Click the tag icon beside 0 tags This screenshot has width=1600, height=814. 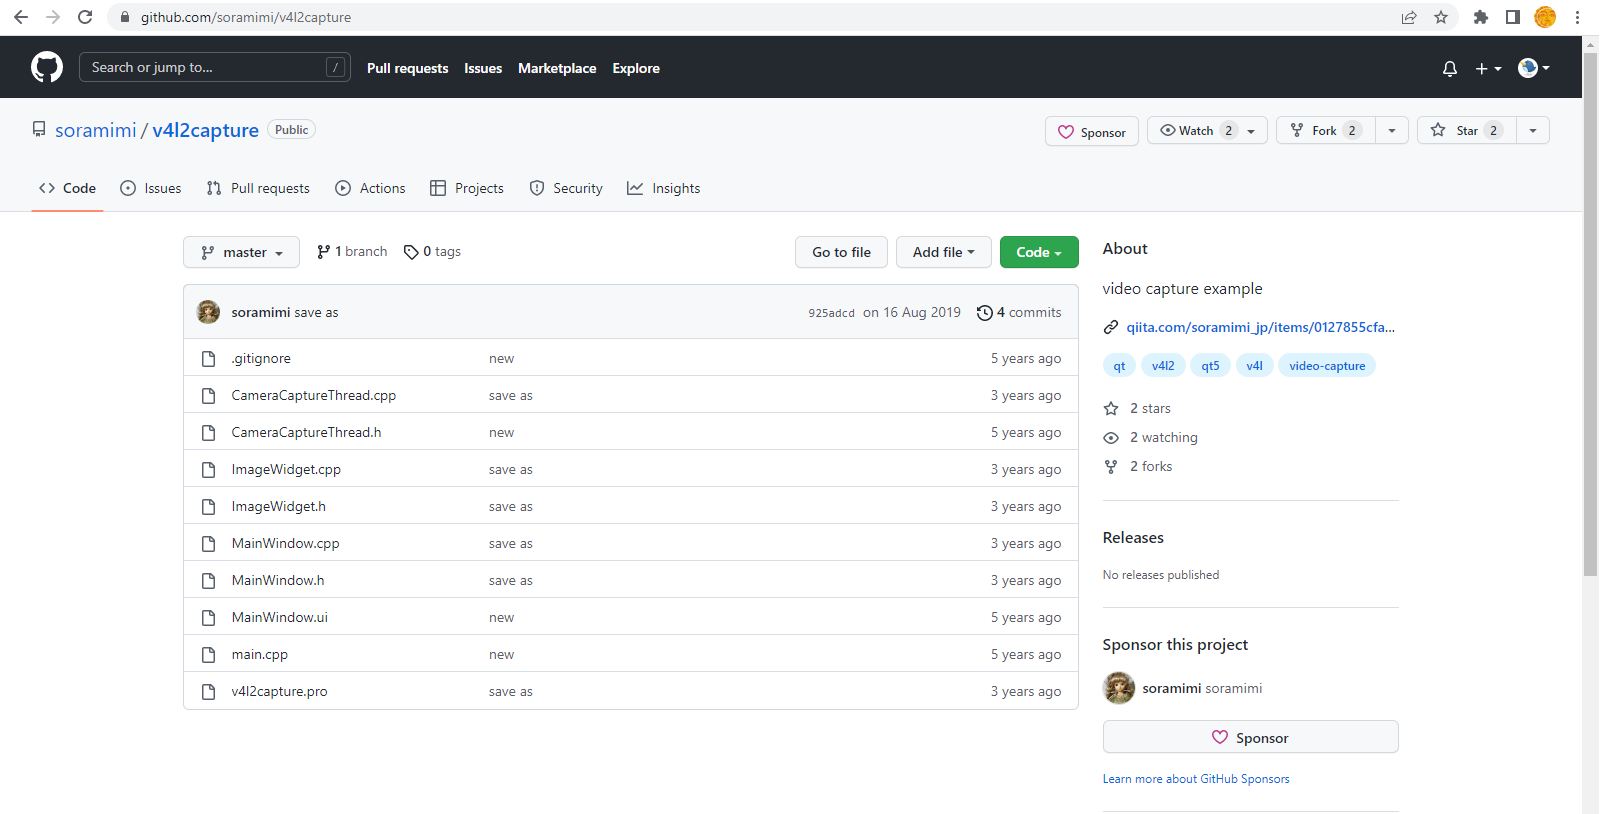coord(411,252)
